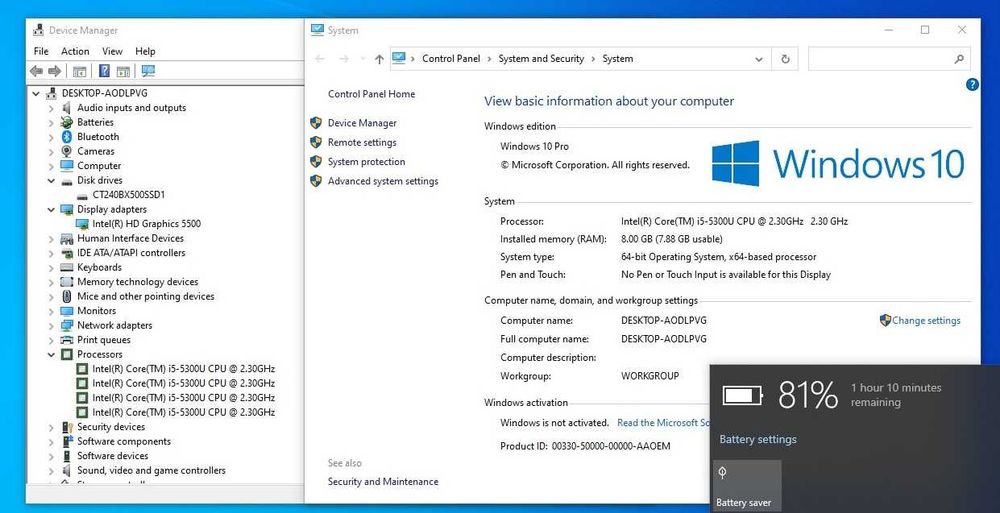Open the System address bar history dropdown
Viewport: 1000px width, 513px height.
[759, 59]
